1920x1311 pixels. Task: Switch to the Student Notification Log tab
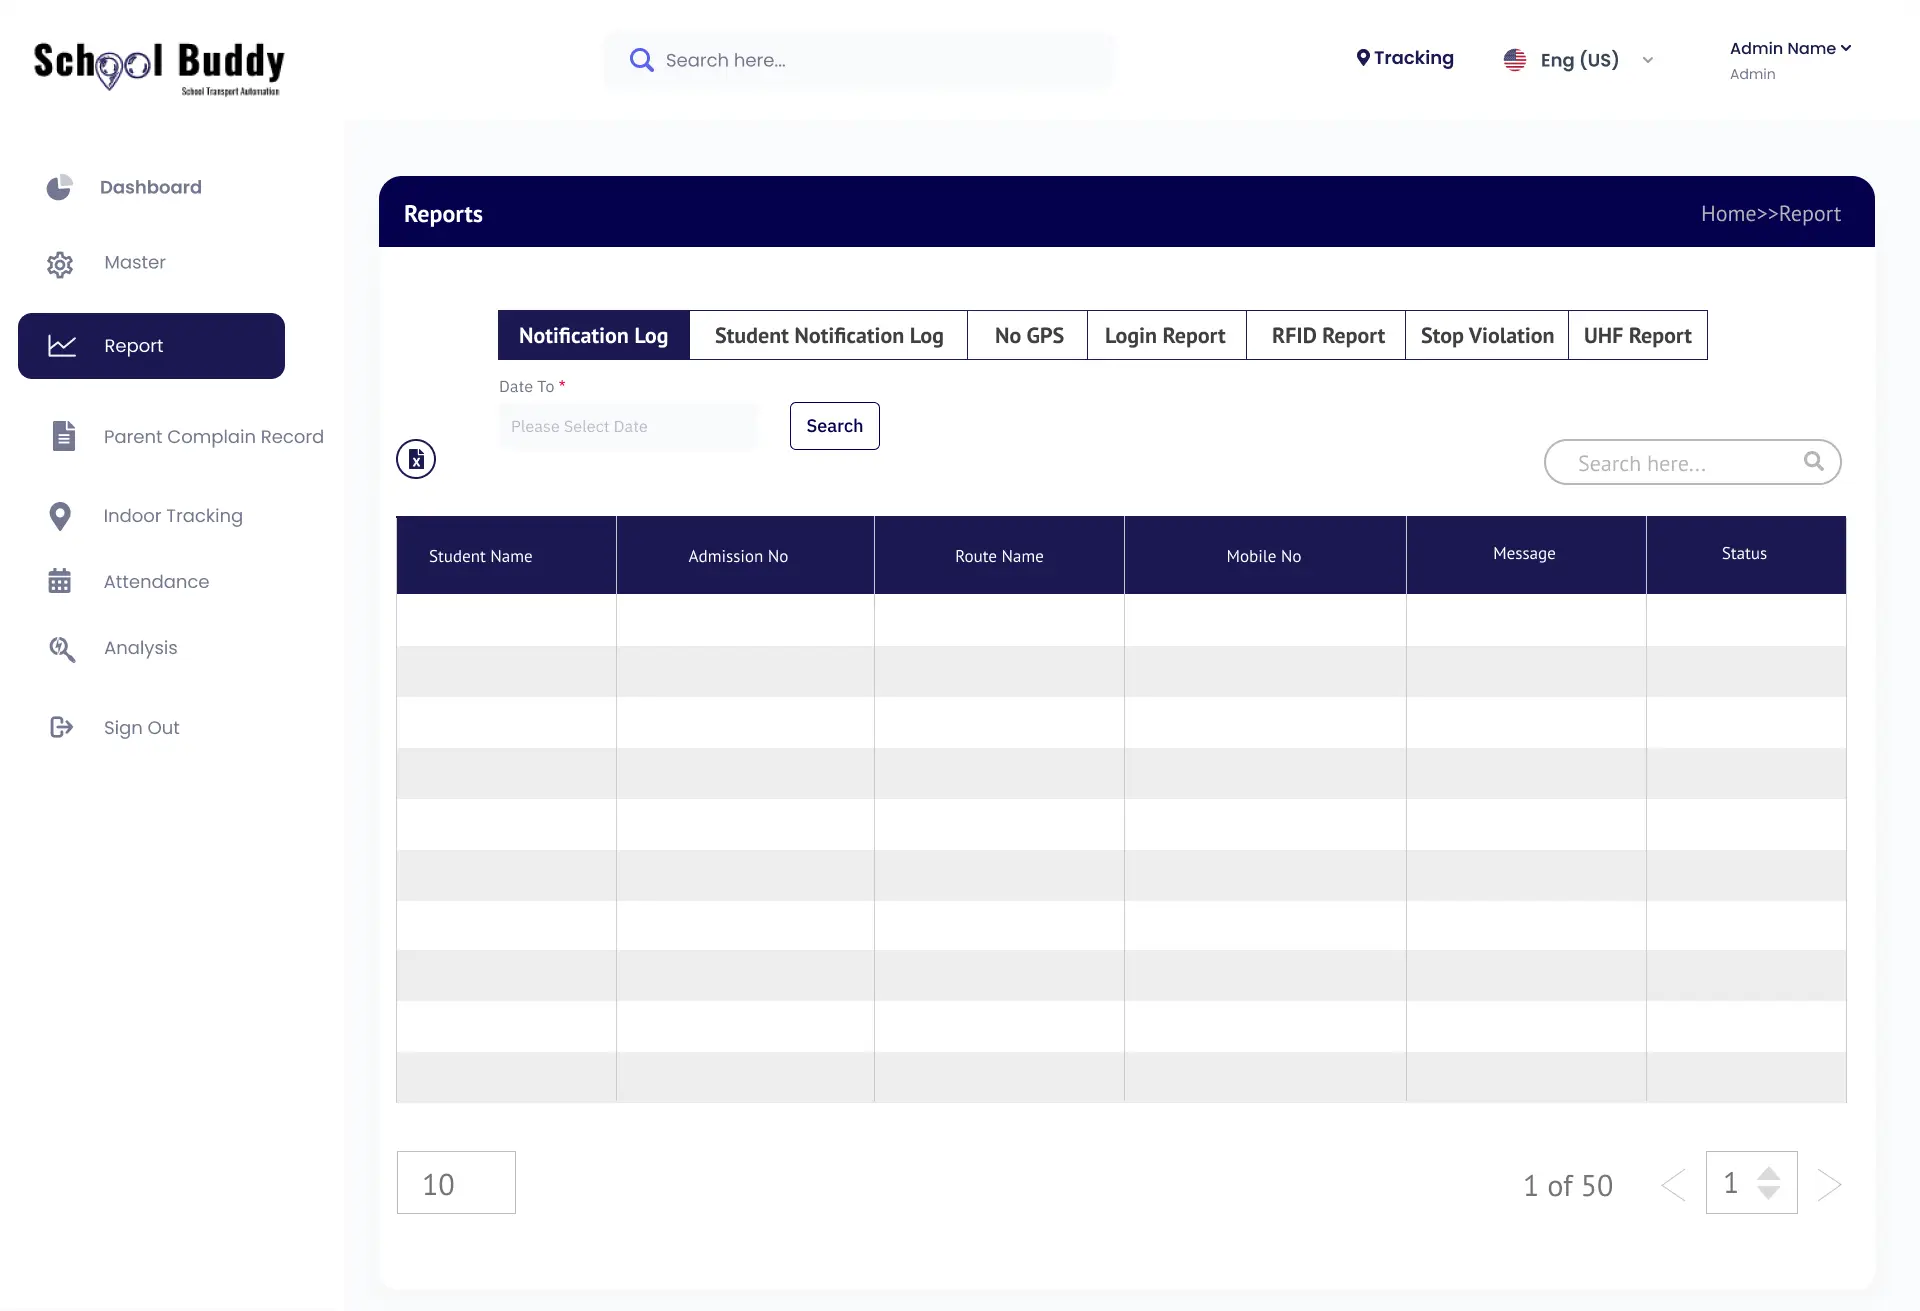828,336
